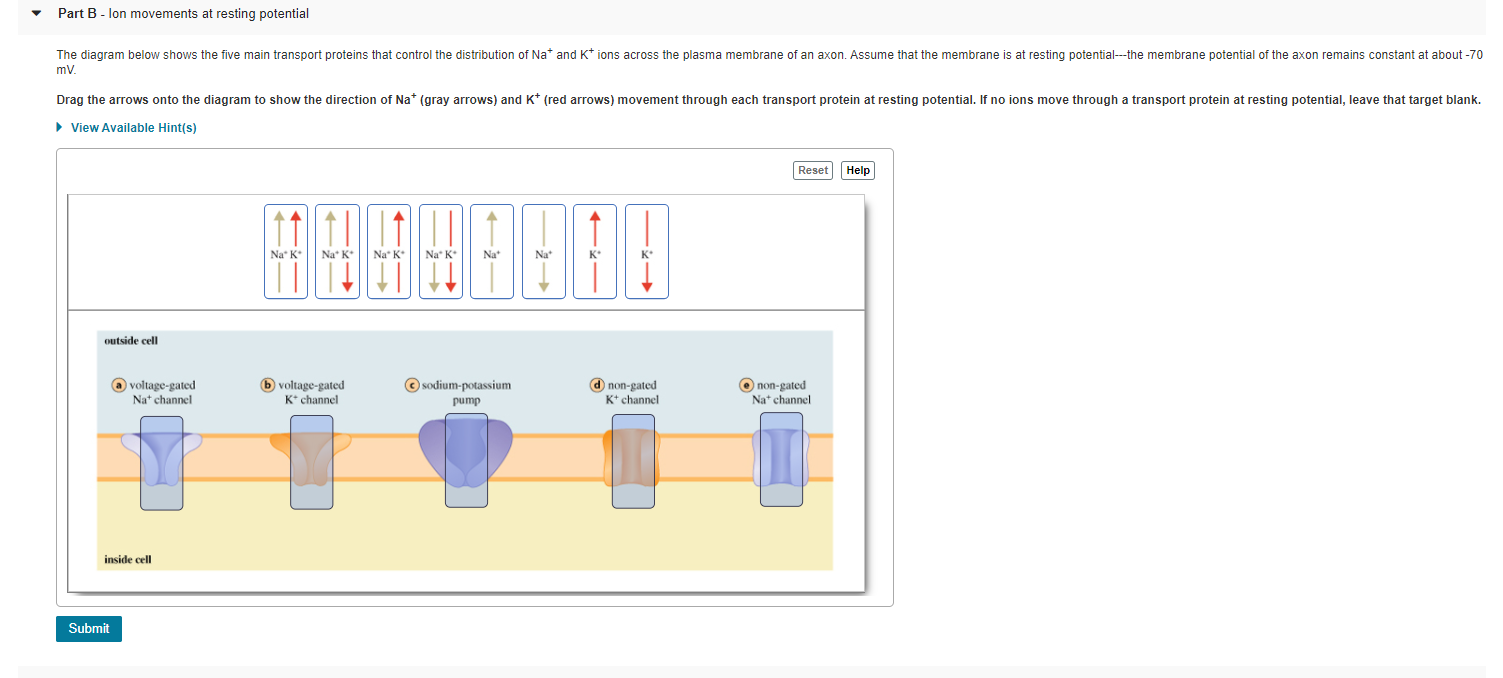Click the voltage-gated K⁺ channel illustration
1503x678 pixels.
312,465
